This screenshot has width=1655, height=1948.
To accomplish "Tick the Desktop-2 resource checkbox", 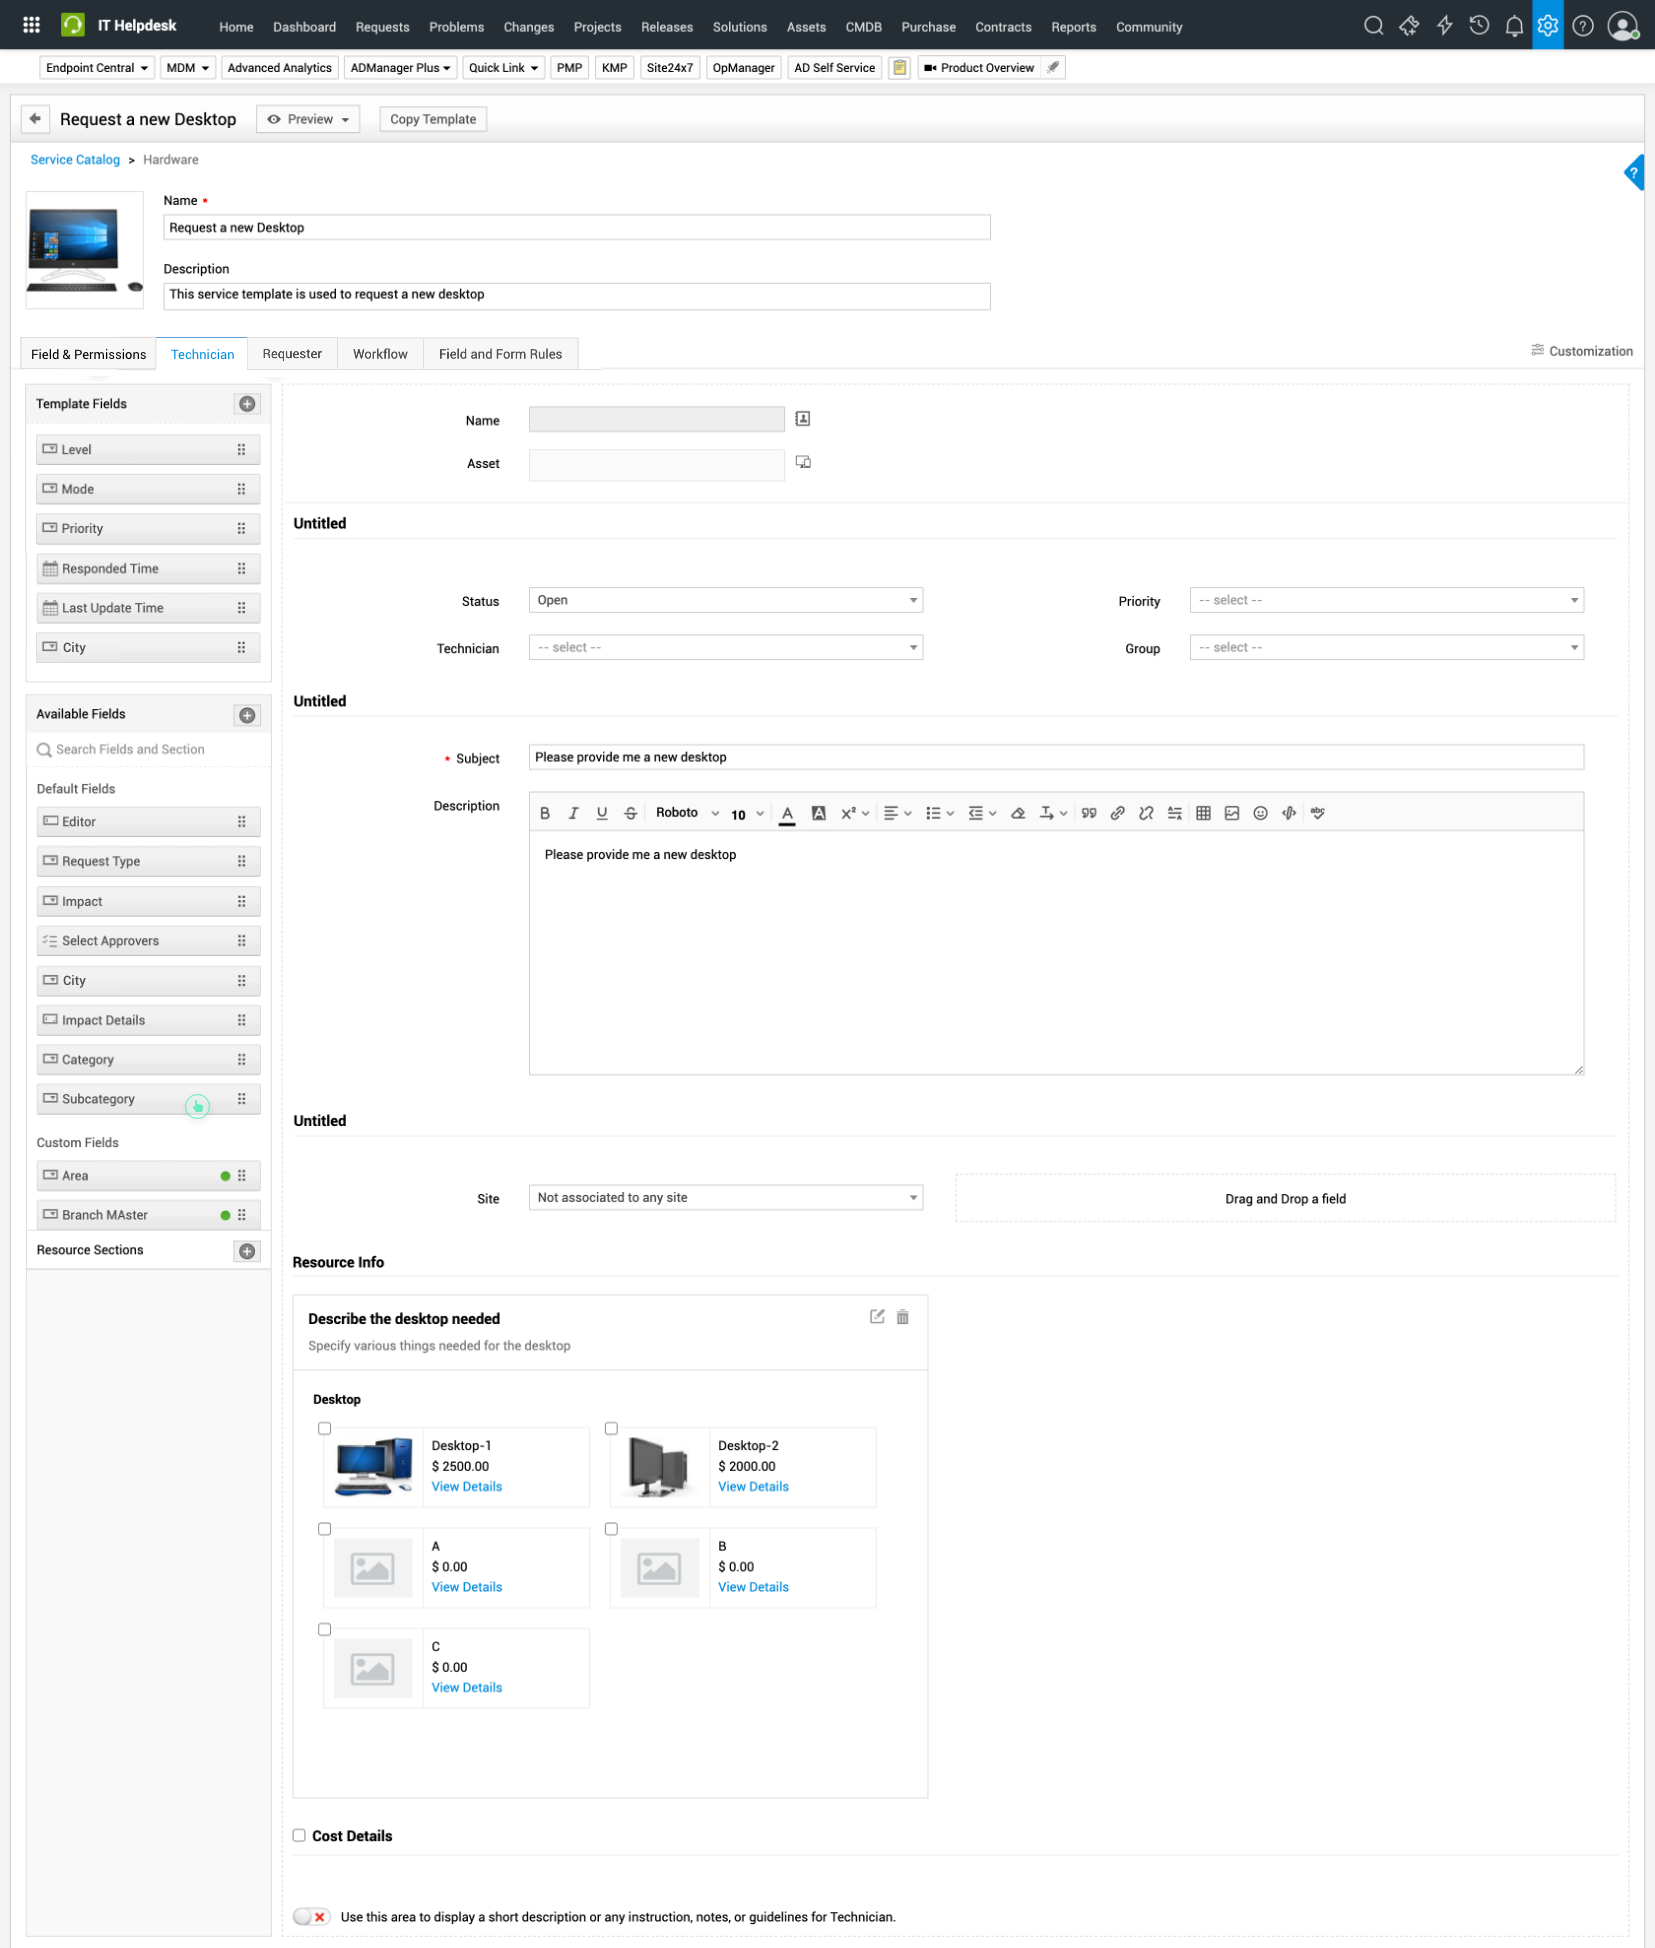I will point(611,1429).
